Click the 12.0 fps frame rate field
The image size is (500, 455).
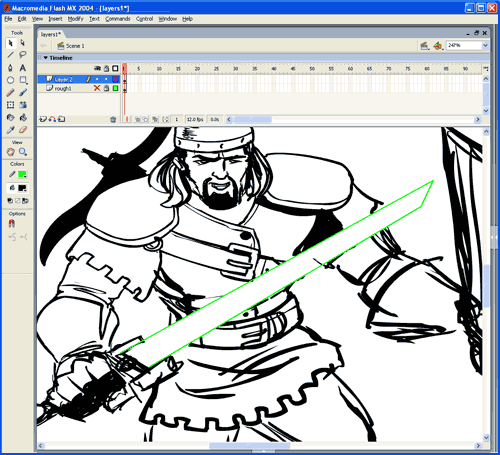point(195,119)
